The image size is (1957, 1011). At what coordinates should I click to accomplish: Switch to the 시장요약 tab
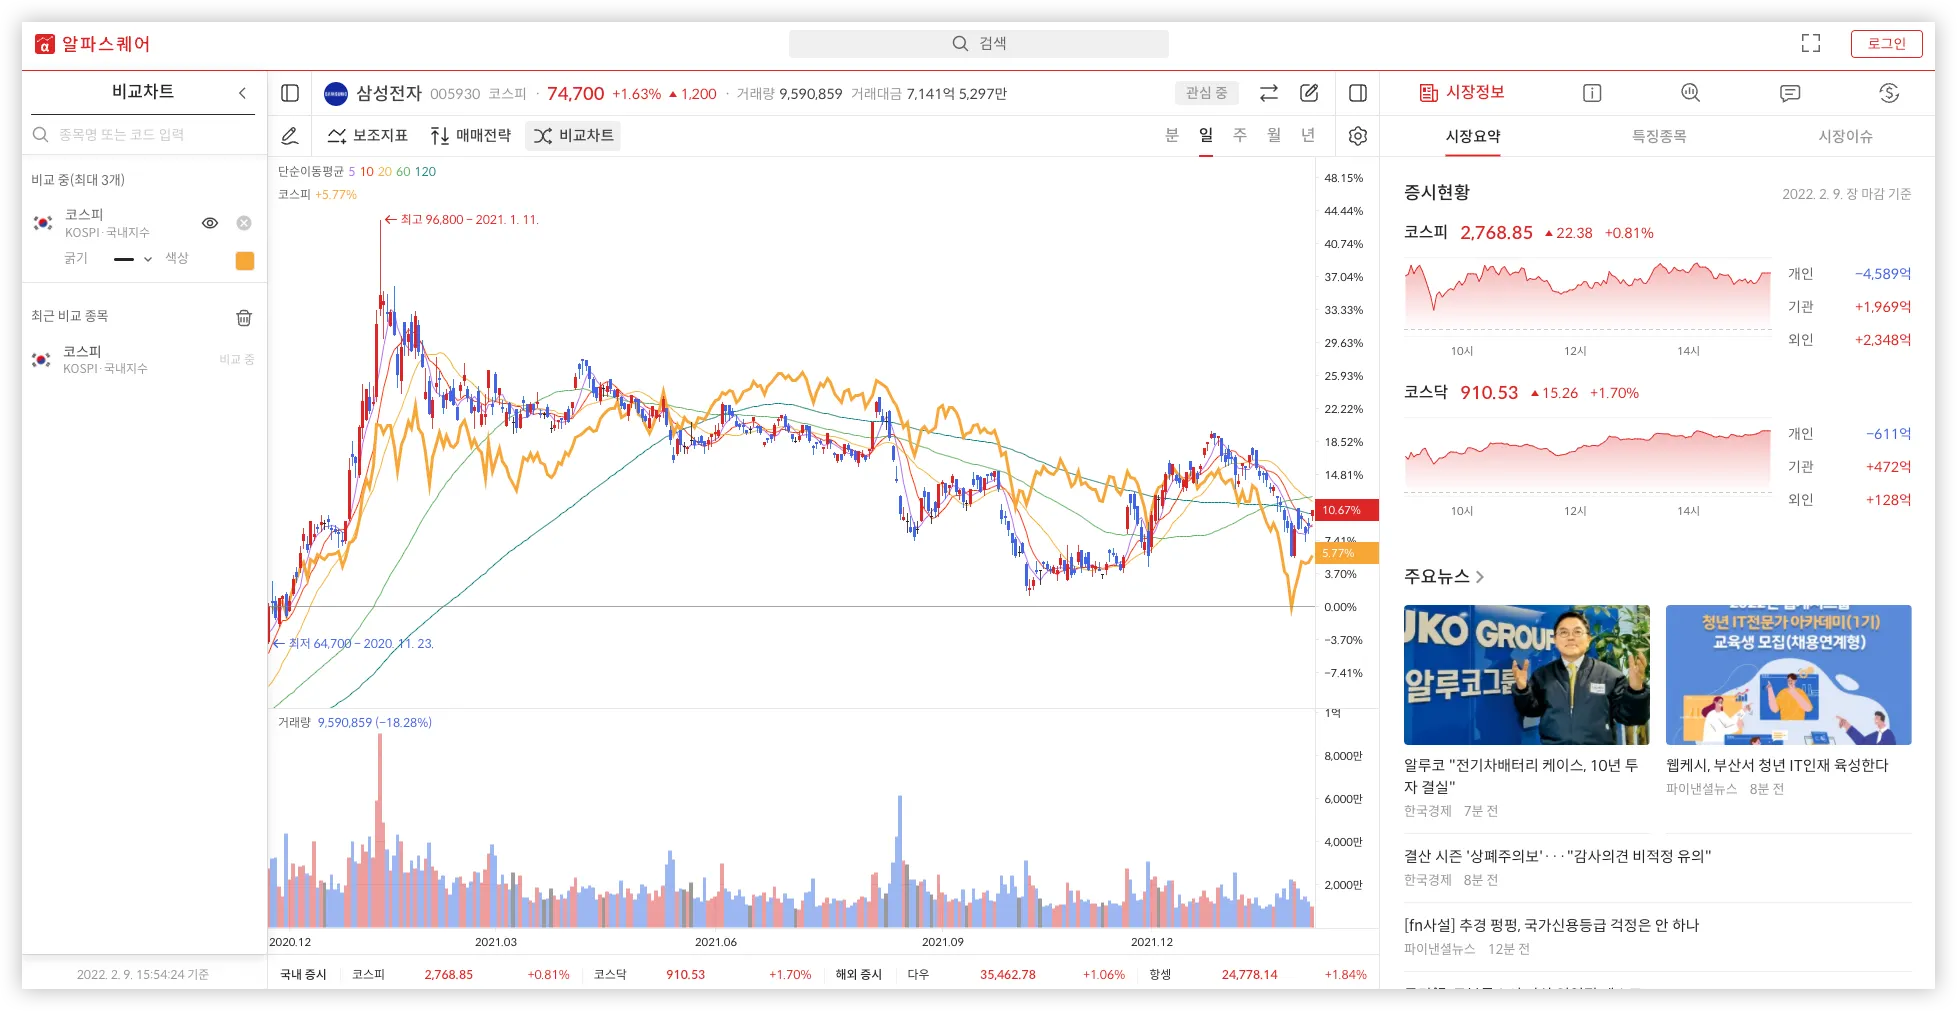1473,136
